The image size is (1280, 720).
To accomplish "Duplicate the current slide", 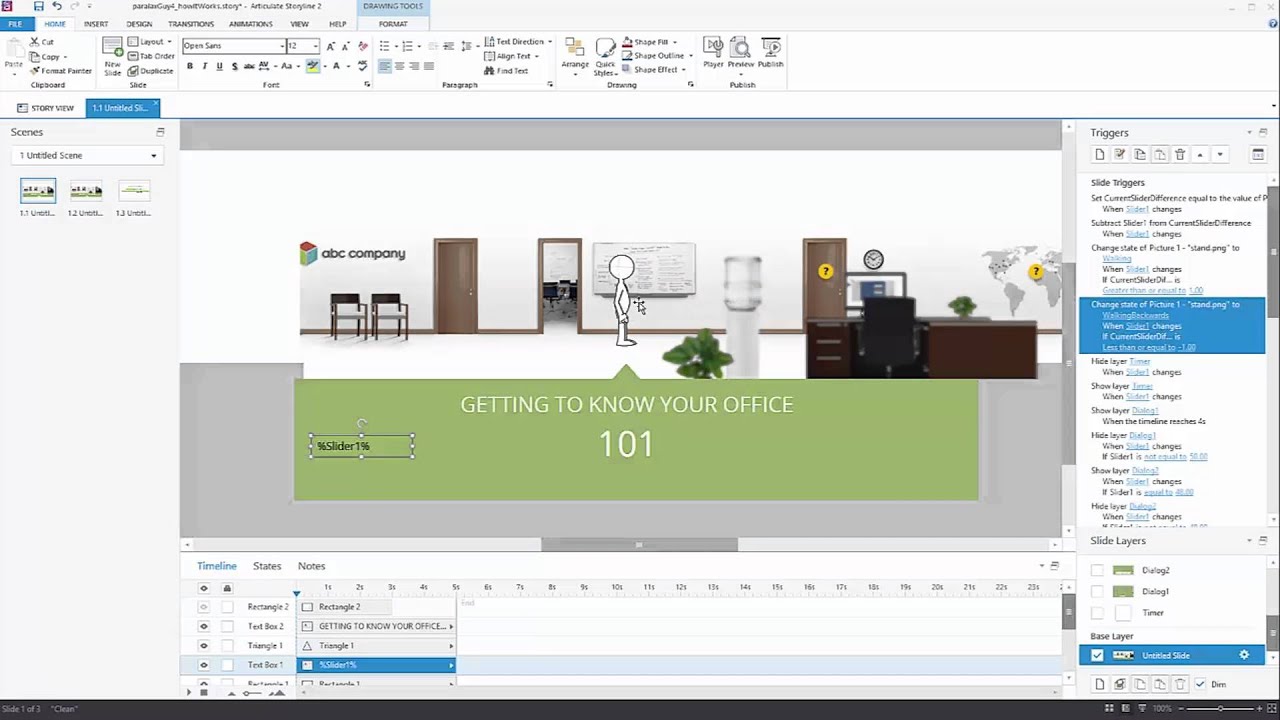I will (151, 71).
